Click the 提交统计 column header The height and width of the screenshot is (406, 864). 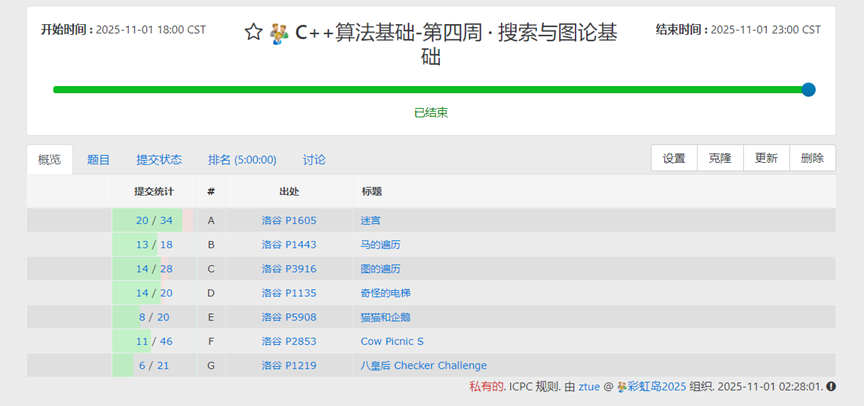click(x=154, y=191)
